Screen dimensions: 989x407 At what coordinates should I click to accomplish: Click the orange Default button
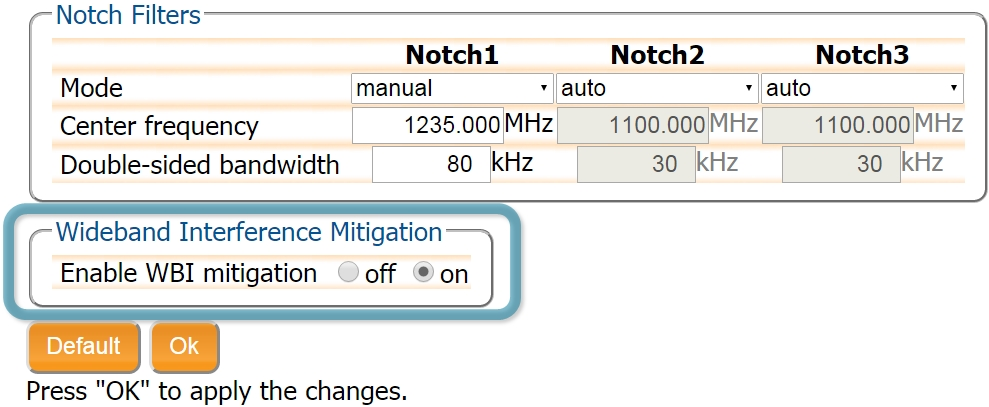[83, 346]
